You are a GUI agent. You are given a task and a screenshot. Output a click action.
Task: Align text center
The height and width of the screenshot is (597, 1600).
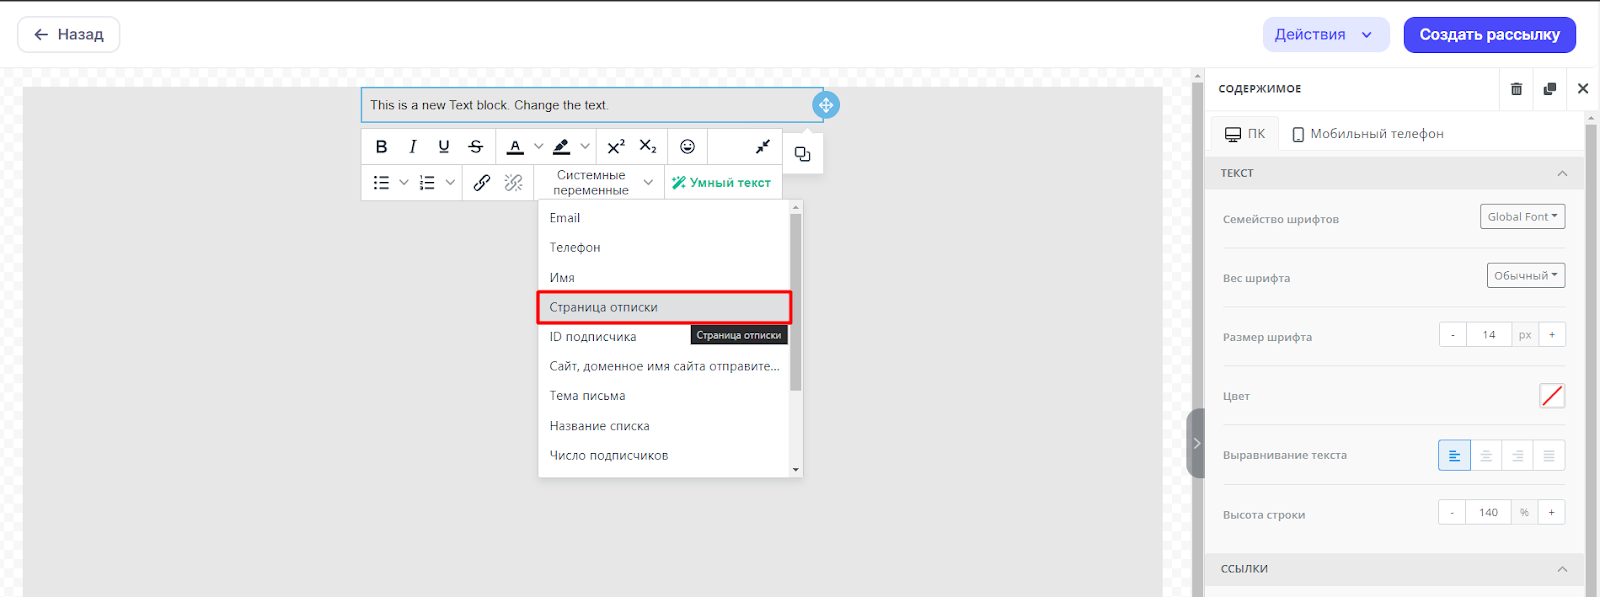(1486, 456)
